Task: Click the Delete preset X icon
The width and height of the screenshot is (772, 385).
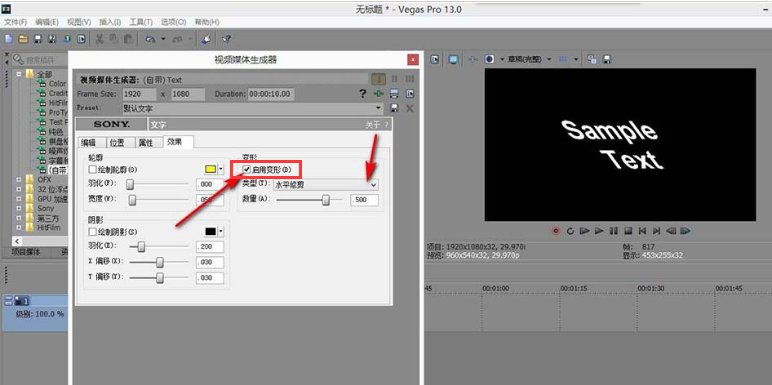Action: 409,108
